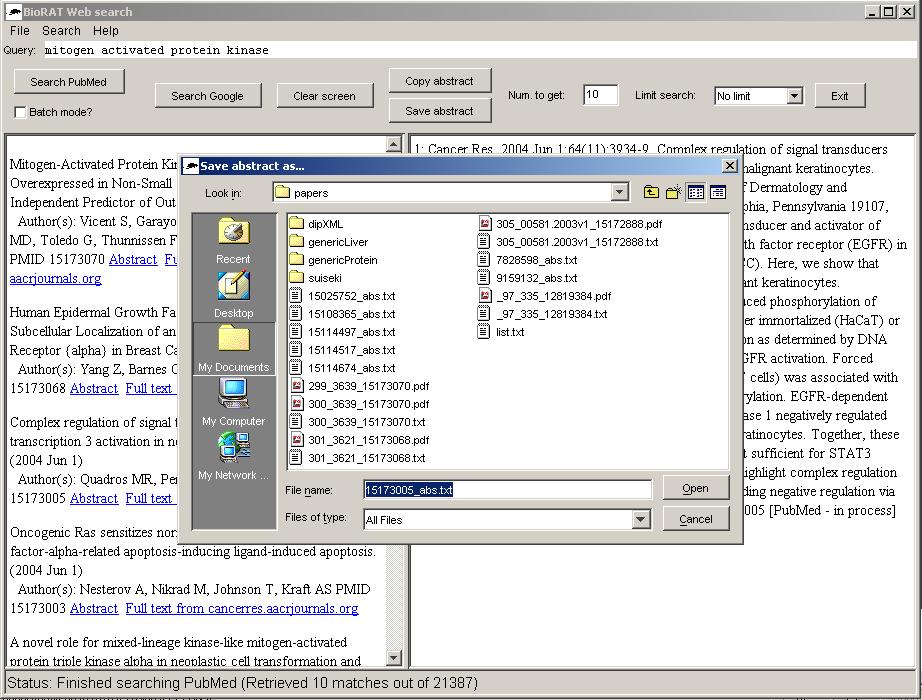
Task: Expand the Look in folder dropdown
Action: pos(619,192)
